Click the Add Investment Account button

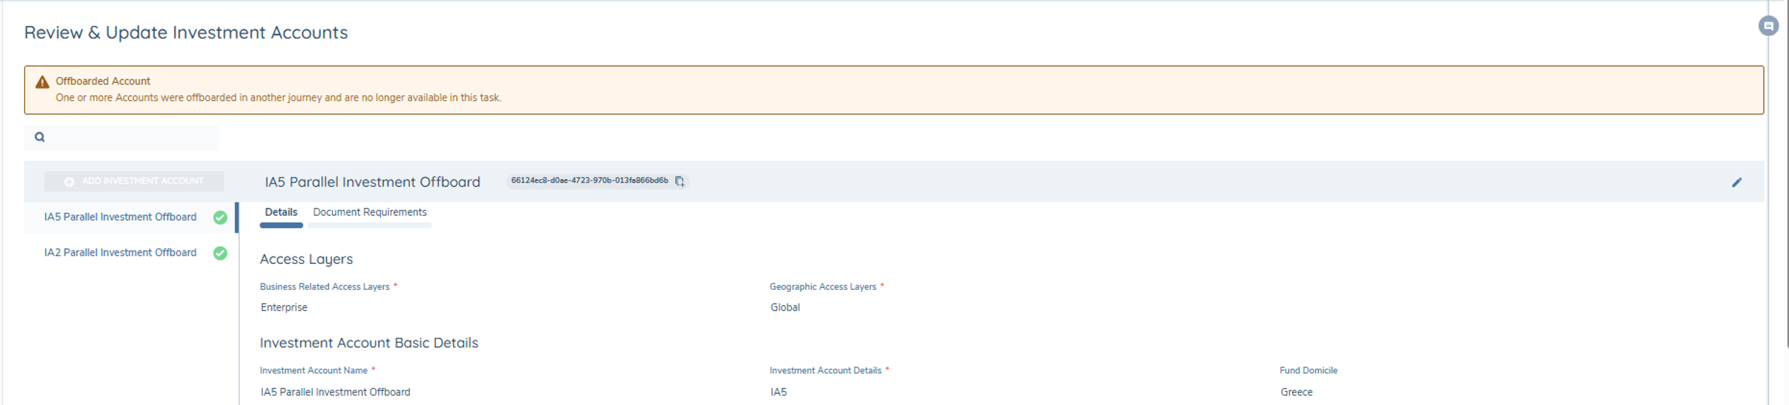click(134, 181)
